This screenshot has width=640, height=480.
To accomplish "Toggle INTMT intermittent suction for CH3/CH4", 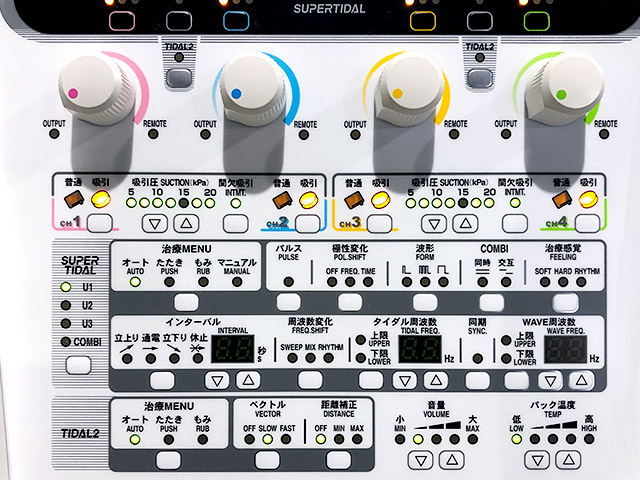I will coord(515,224).
